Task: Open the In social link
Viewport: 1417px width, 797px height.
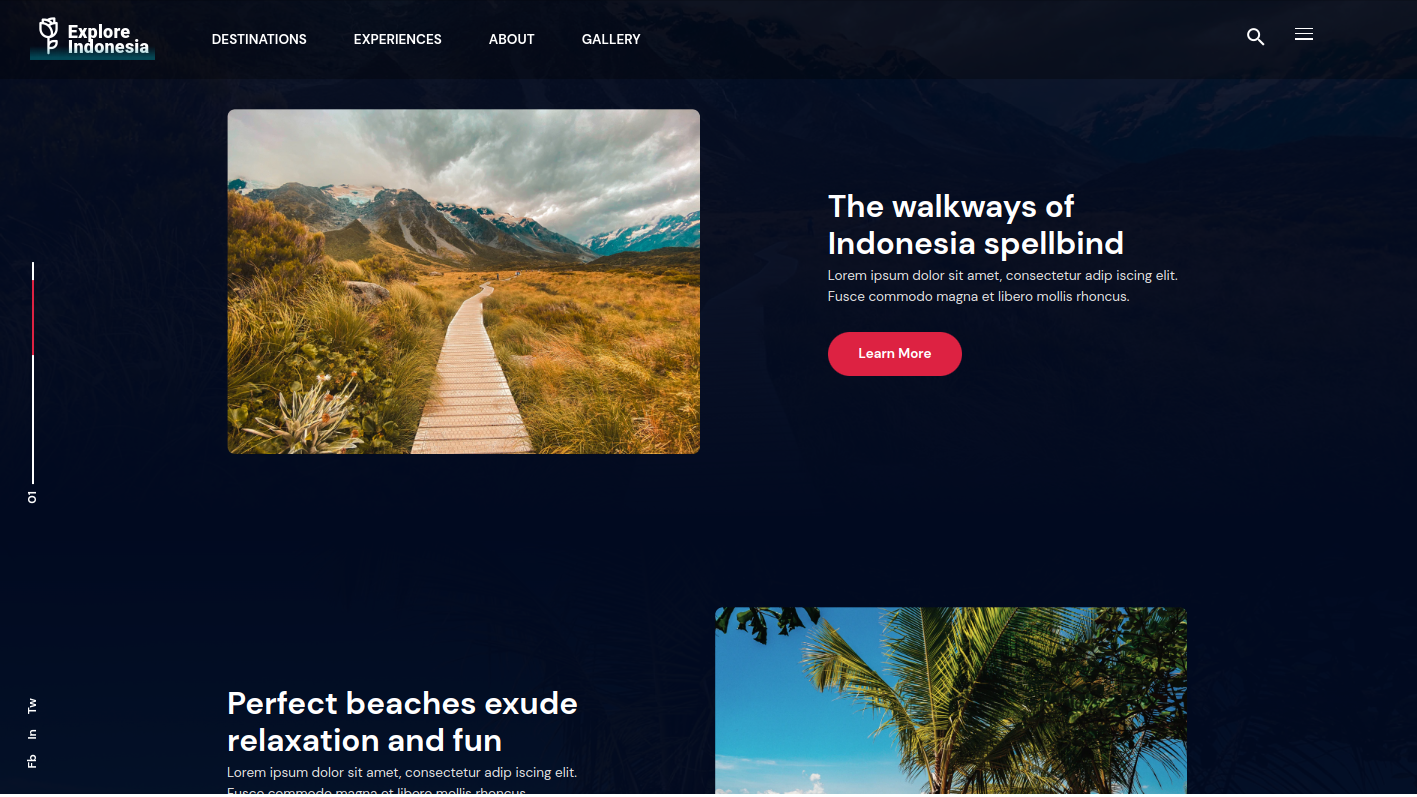Action: tap(32, 734)
